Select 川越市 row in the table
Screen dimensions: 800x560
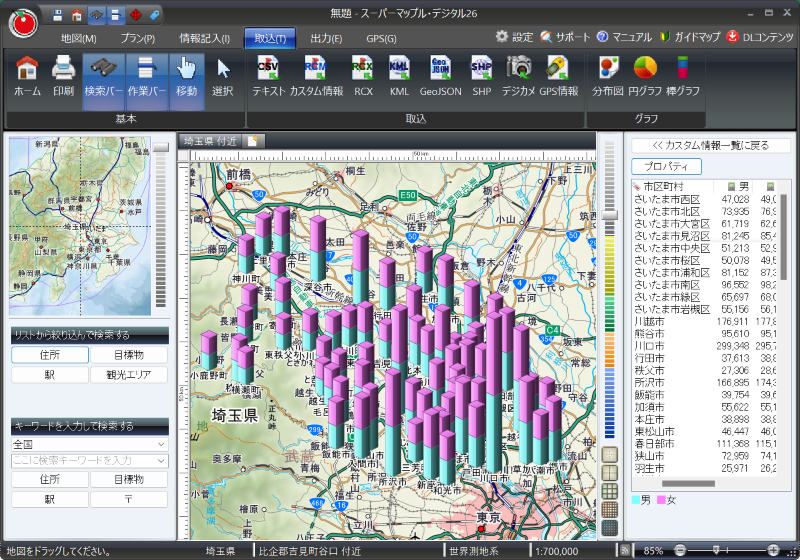pos(705,321)
